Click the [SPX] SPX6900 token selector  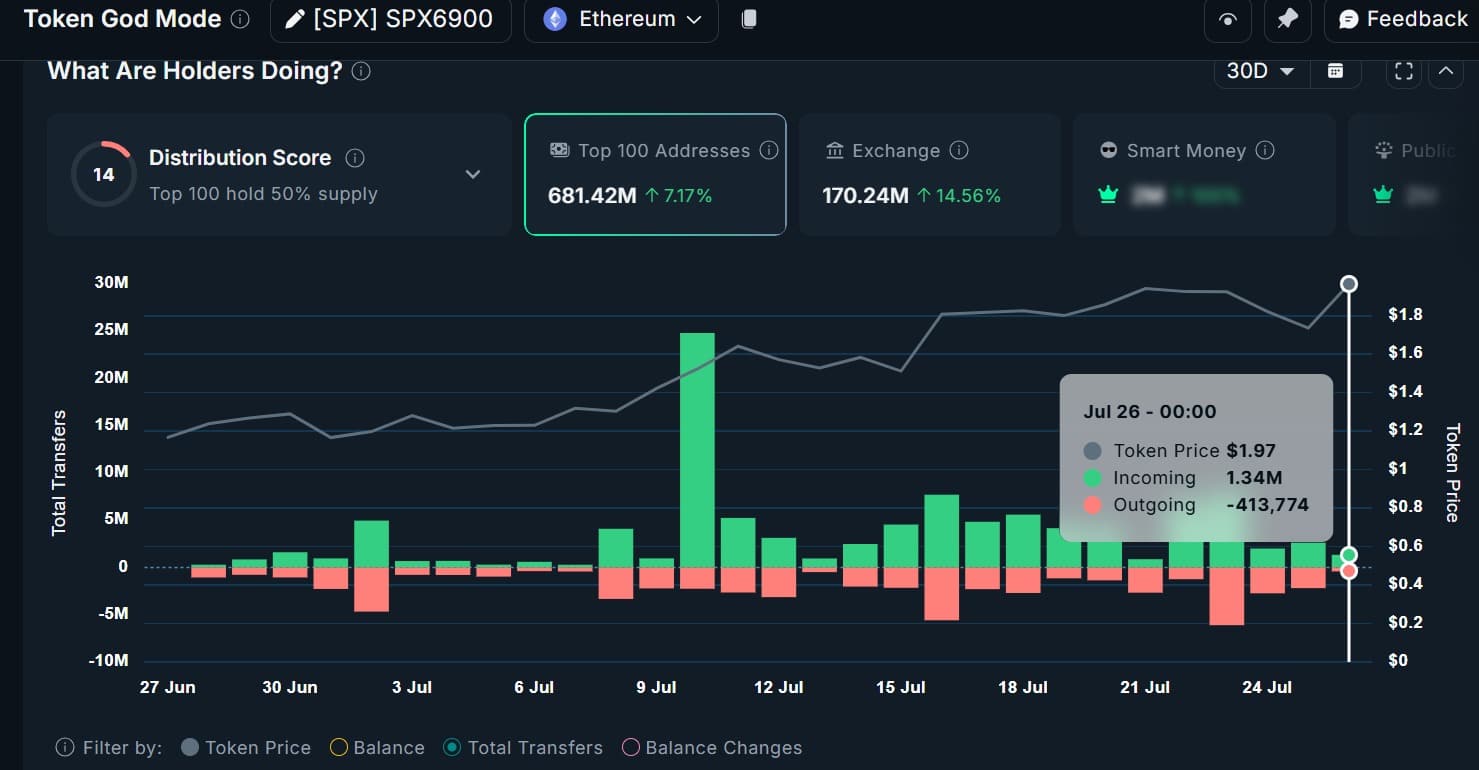point(390,20)
